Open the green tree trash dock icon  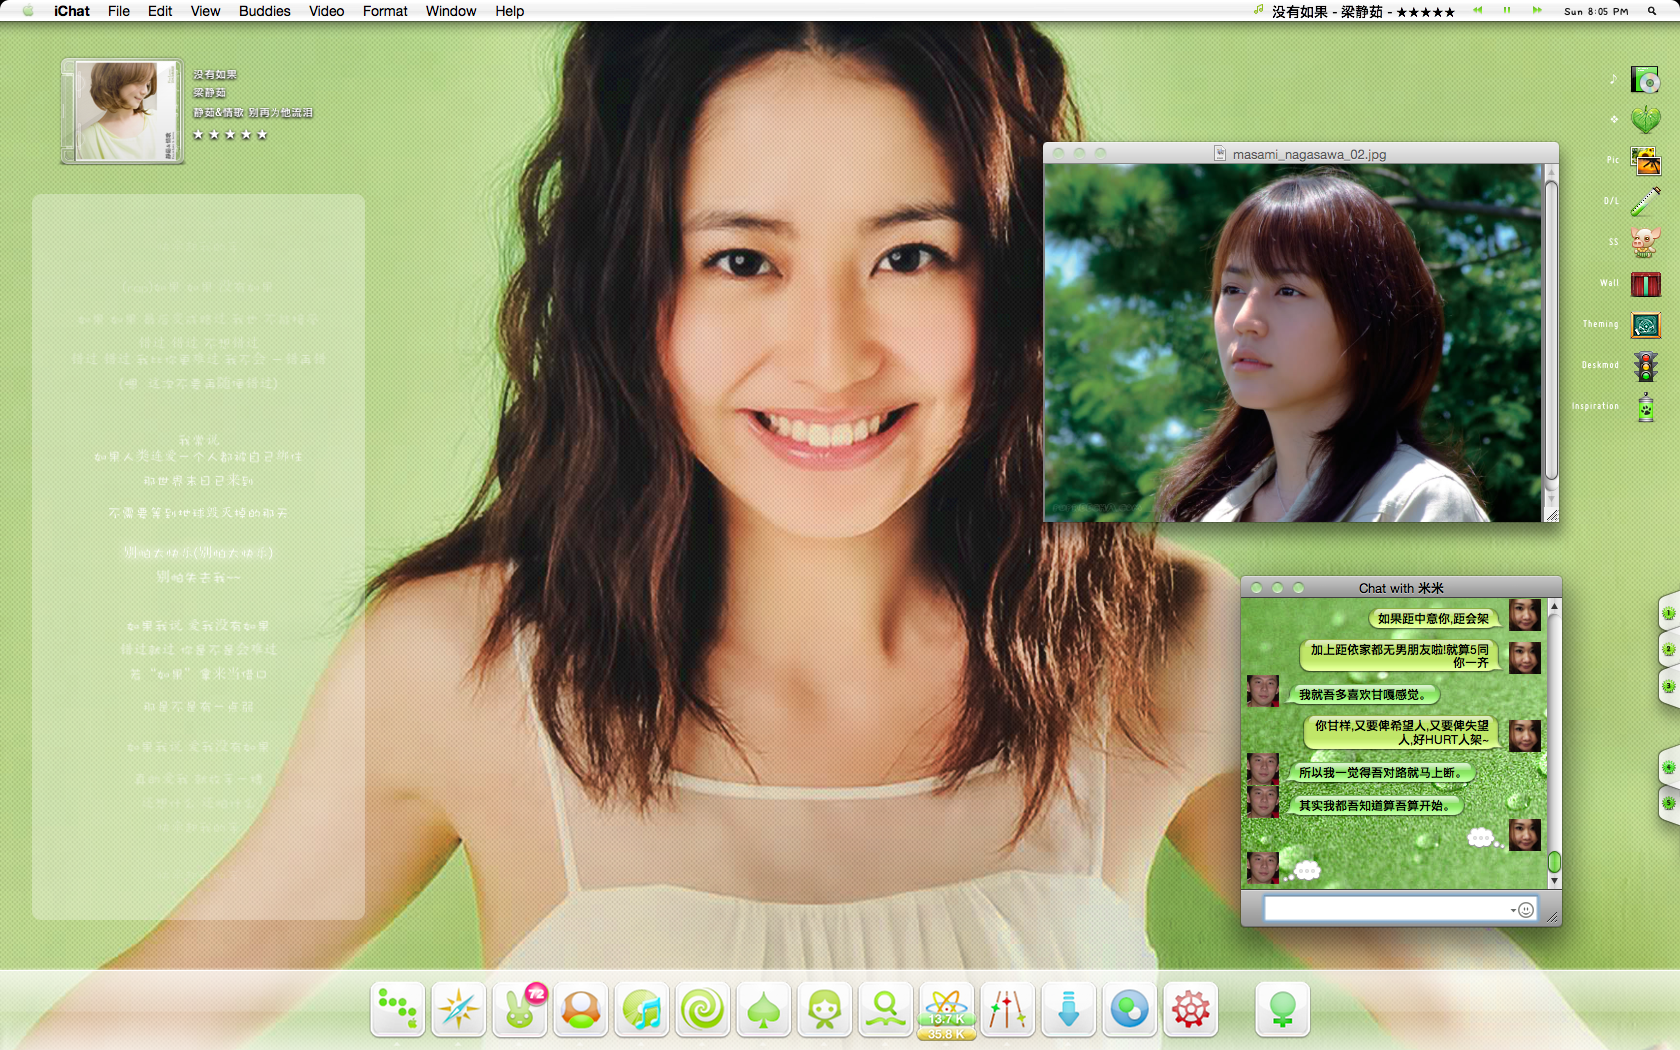[x=1283, y=1009]
